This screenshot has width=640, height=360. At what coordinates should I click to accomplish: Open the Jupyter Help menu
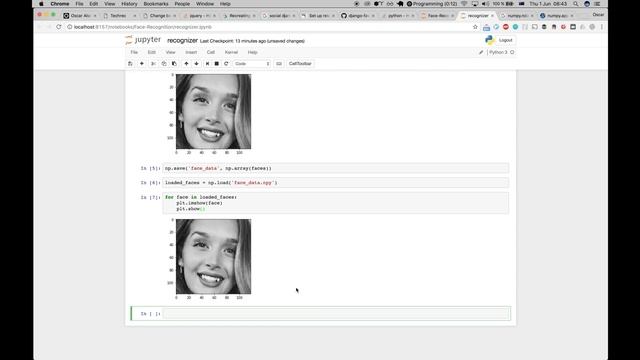(252, 52)
